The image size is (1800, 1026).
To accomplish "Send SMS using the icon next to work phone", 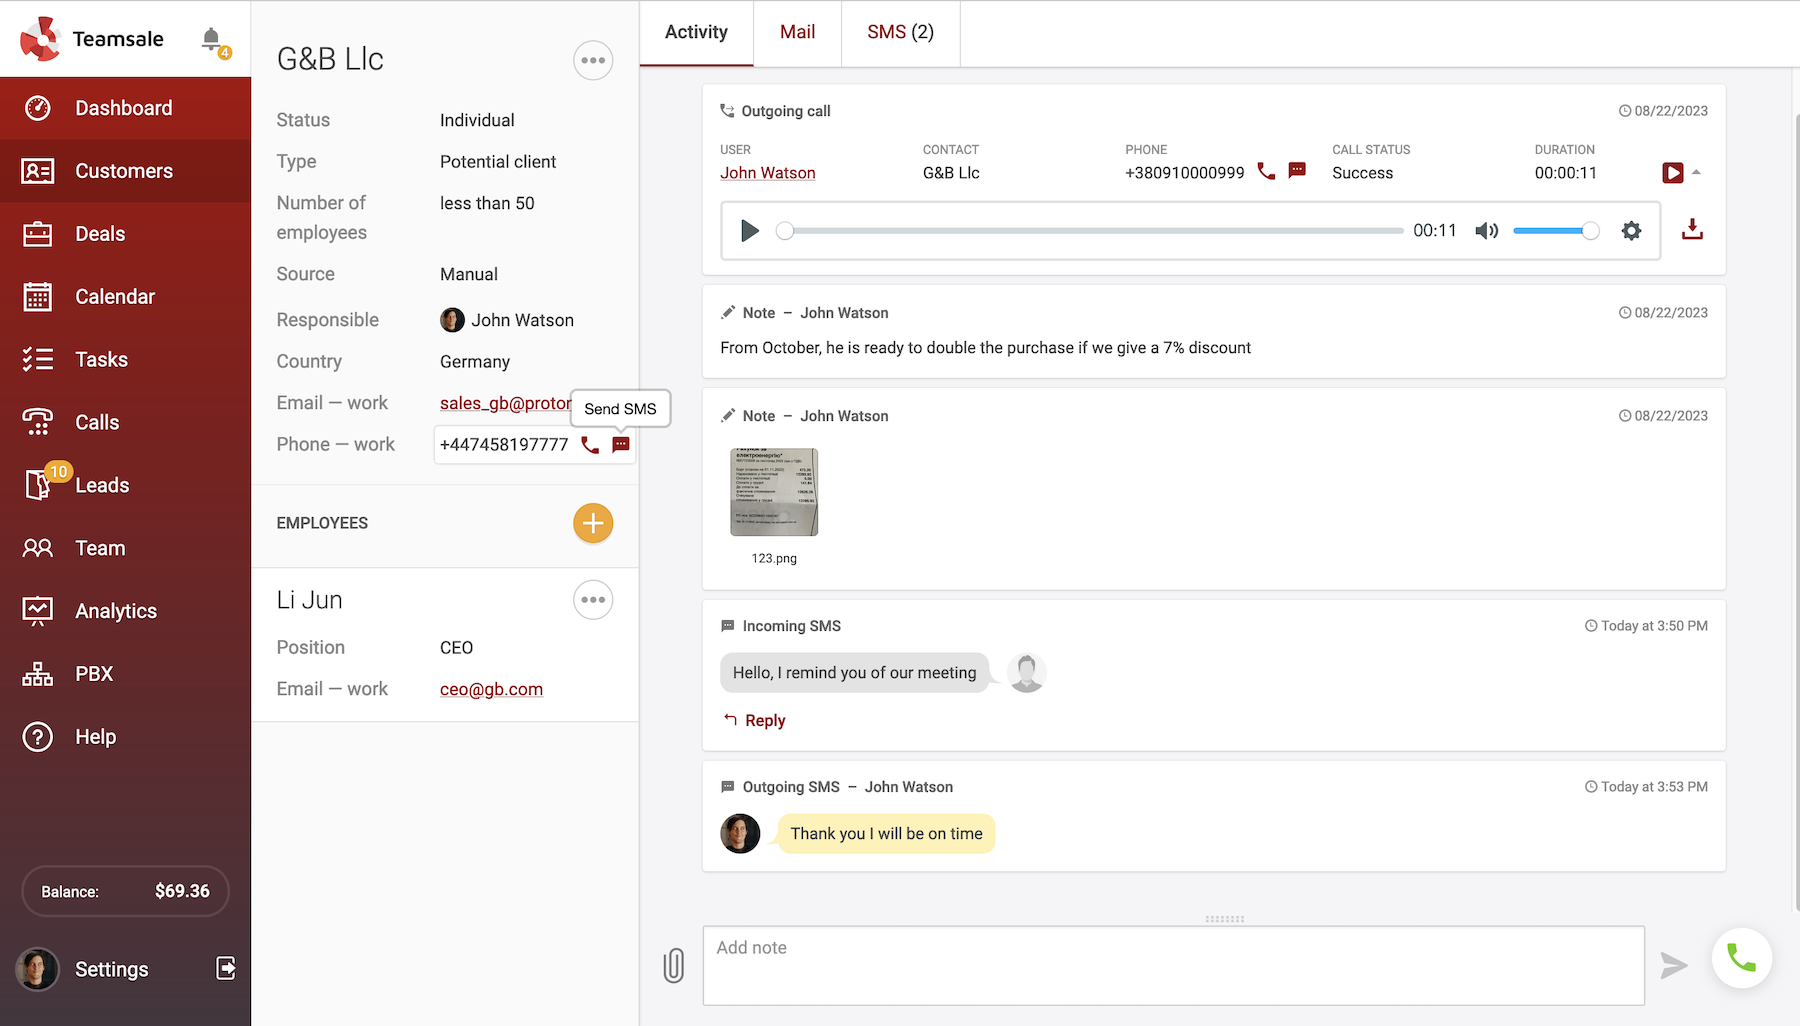I will click(620, 445).
